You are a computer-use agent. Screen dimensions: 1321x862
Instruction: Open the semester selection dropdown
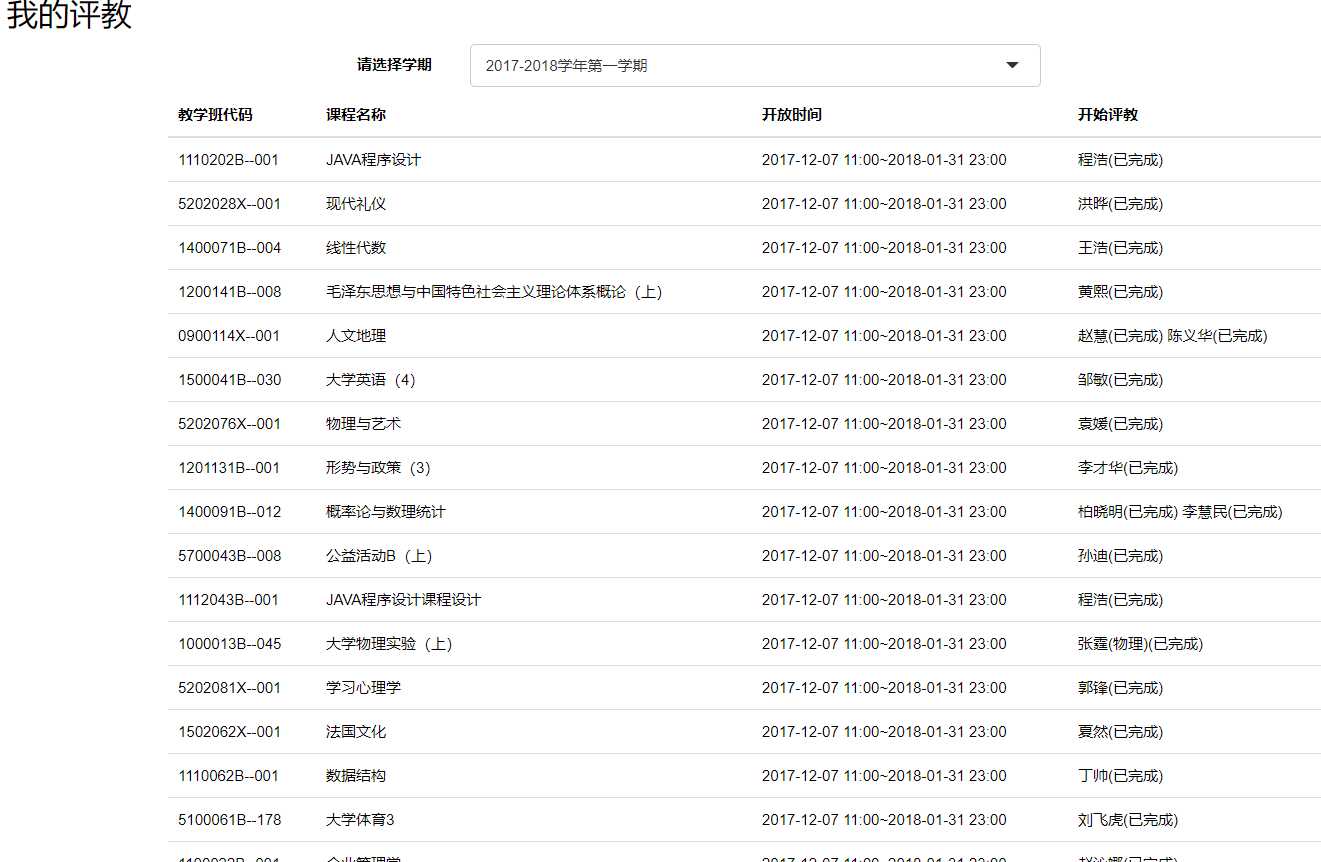click(755, 65)
